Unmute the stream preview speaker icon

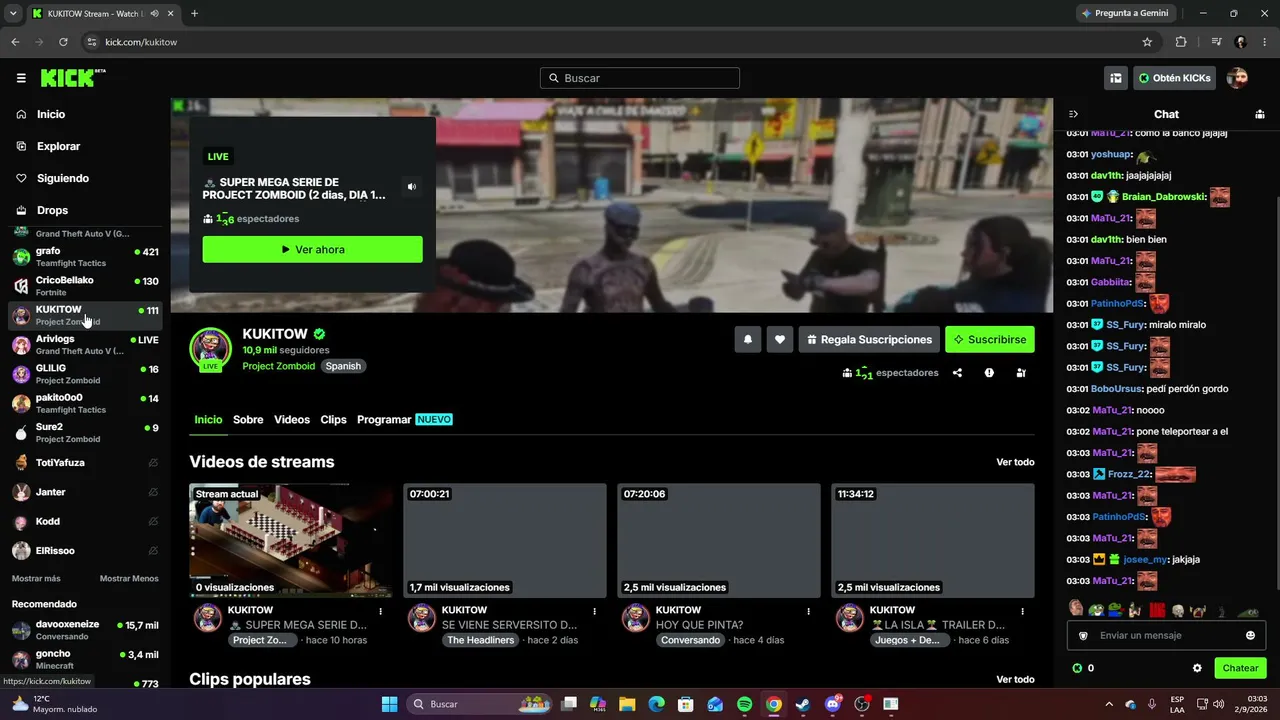click(x=411, y=187)
